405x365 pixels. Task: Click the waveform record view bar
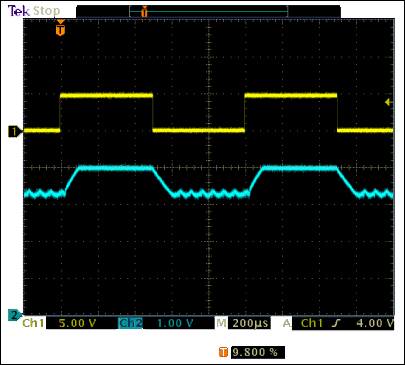point(208,12)
